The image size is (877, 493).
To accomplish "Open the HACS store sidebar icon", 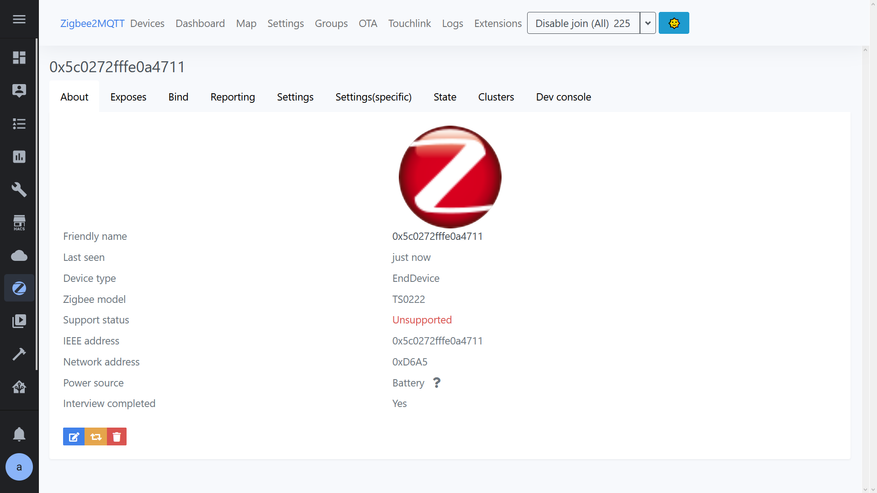I will [19, 223].
